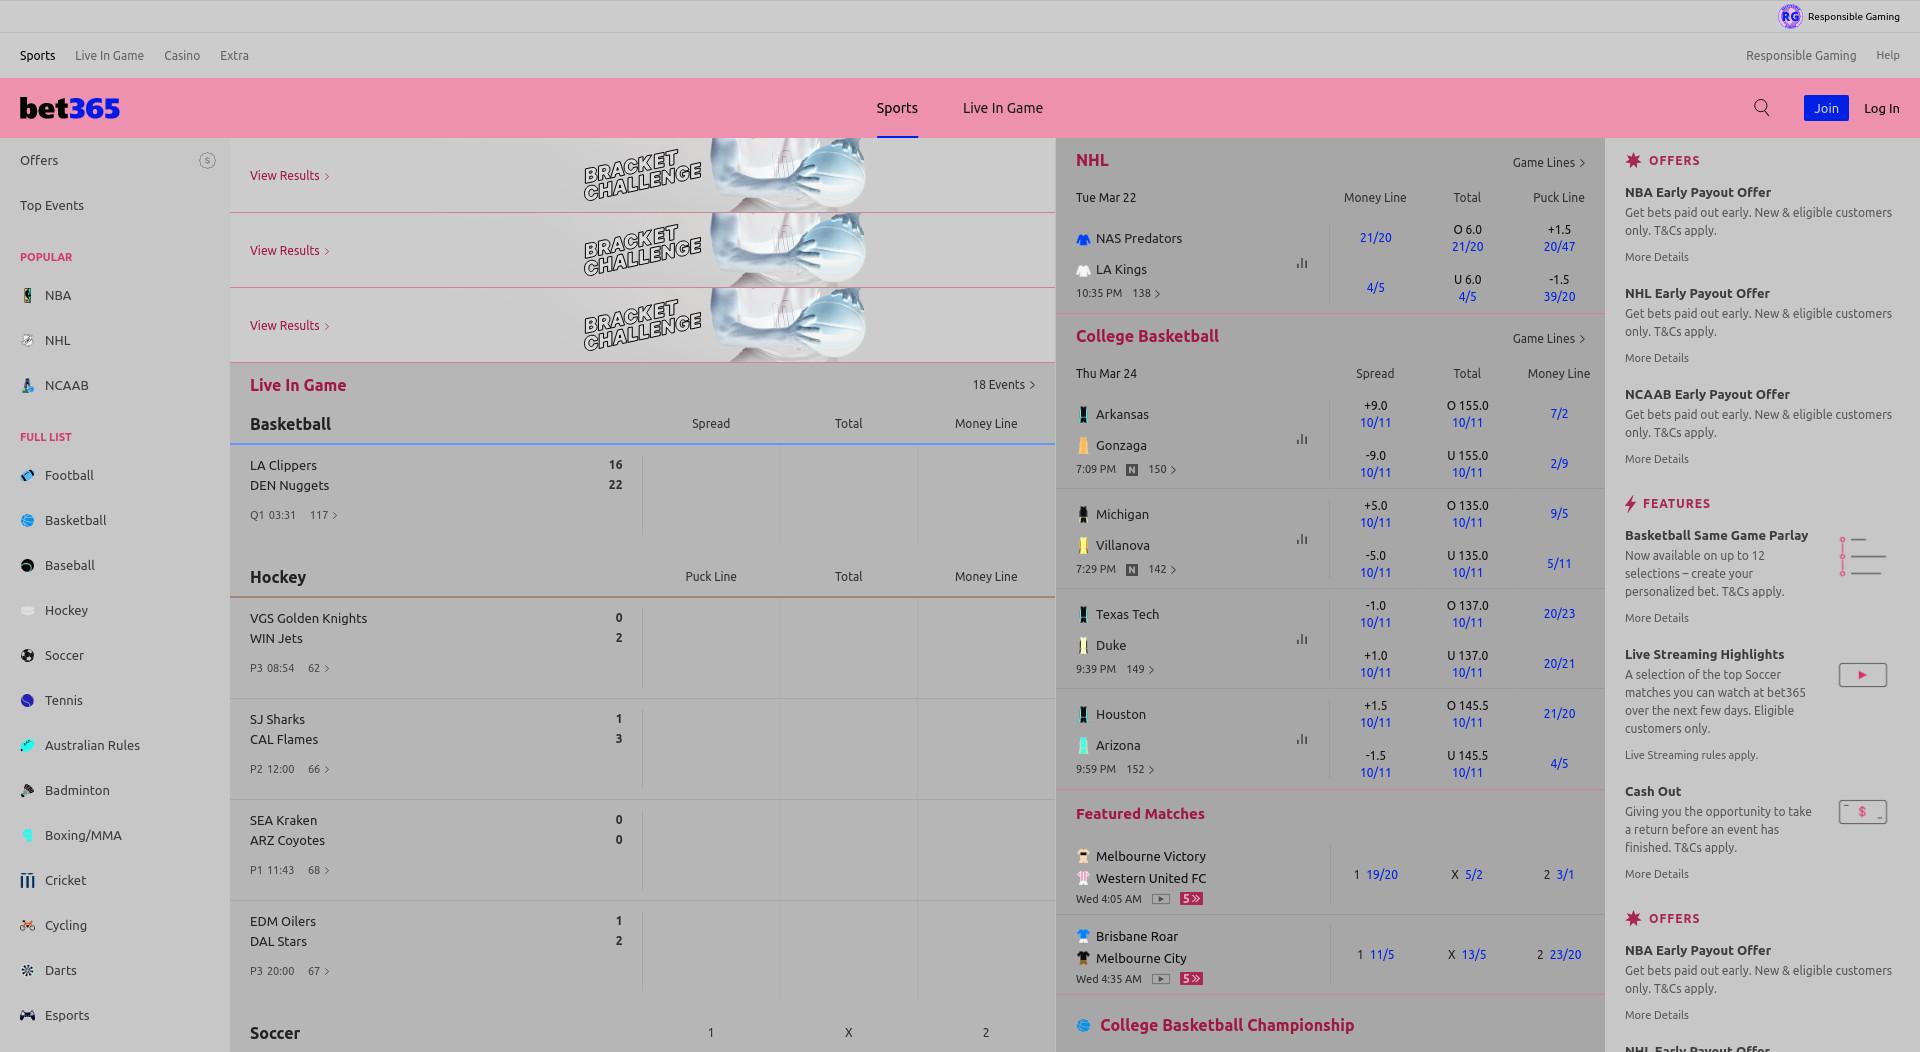Open Casino in the top menu
The width and height of the screenshot is (1920, 1052).
pyautogui.click(x=182, y=56)
